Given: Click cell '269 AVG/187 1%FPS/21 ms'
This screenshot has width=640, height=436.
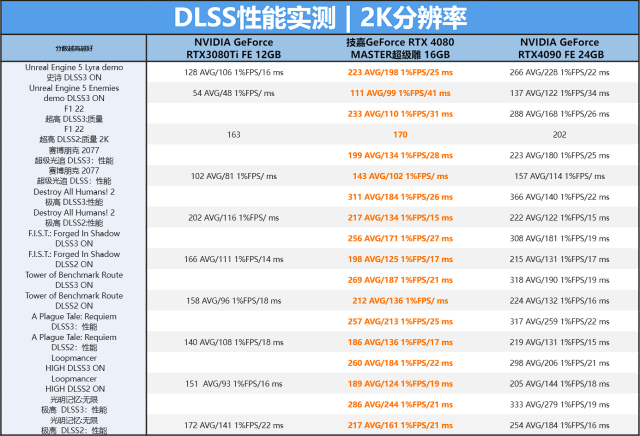Looking at the screenshot, I should coord(400,280).
